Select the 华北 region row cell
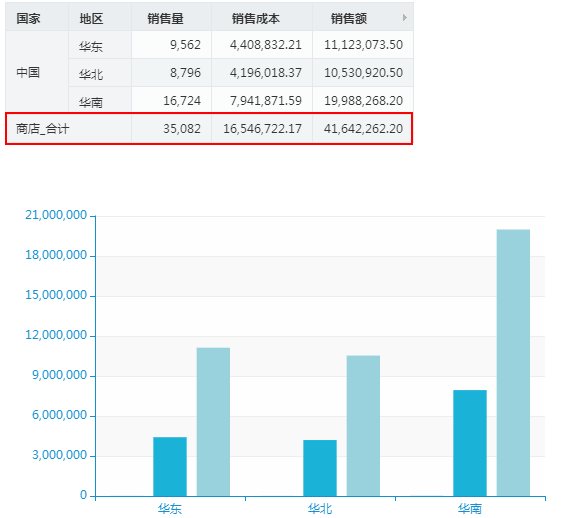 [x=100, y=73]
